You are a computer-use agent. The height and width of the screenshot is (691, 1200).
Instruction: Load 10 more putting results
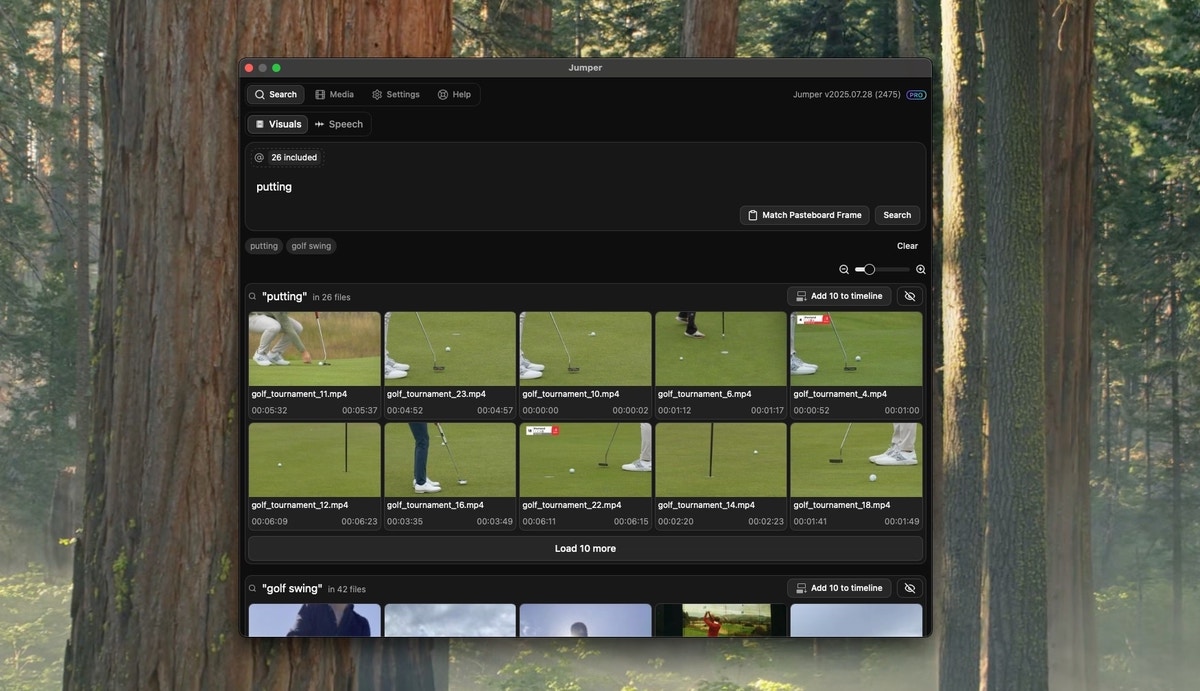[585, 548]
